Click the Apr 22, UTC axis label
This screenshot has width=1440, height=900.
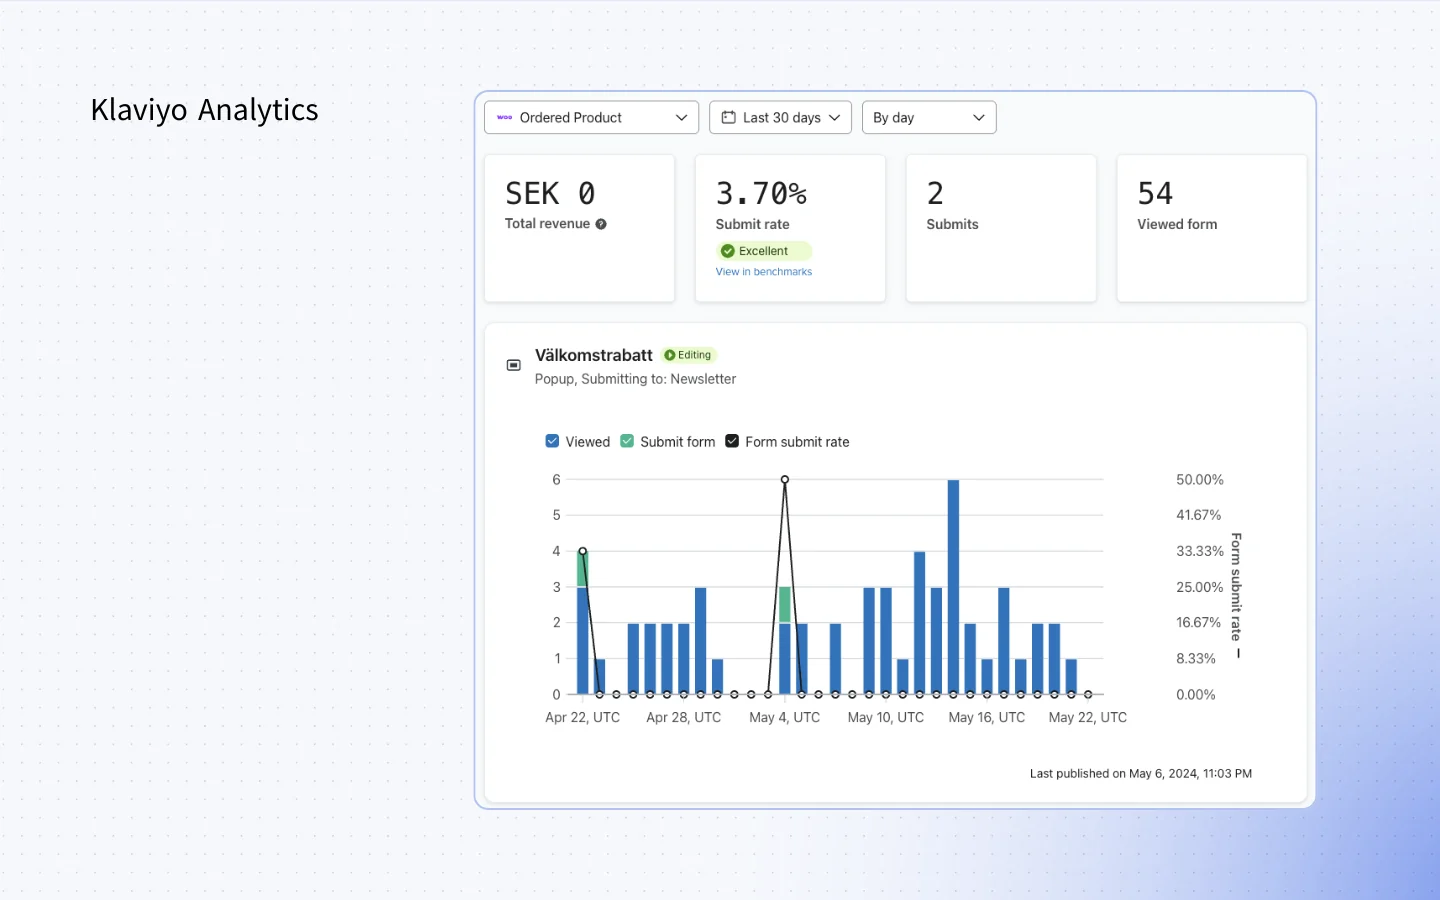tap(583, 718)
